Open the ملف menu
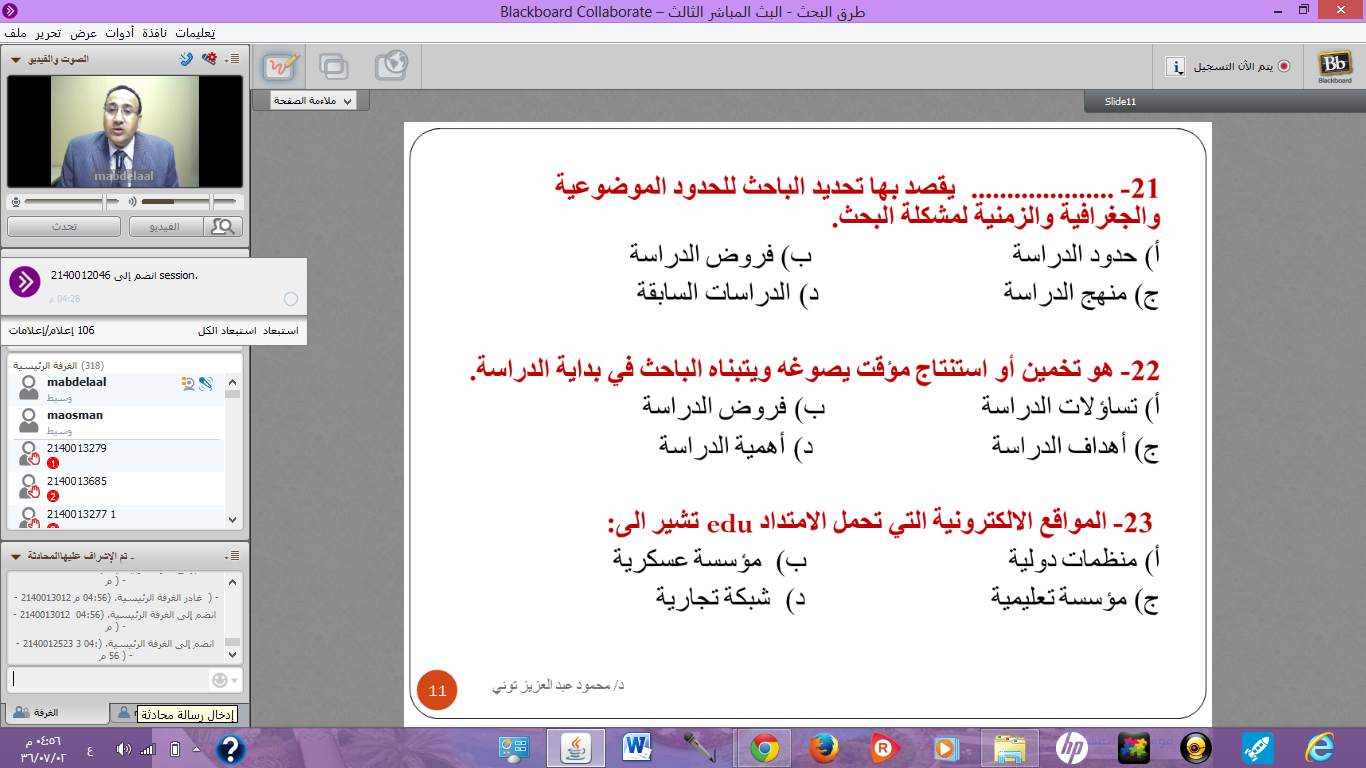Image resolution: width=1366 pixels, height=768 pixels. pyautogui.click(x=15, y=32)
